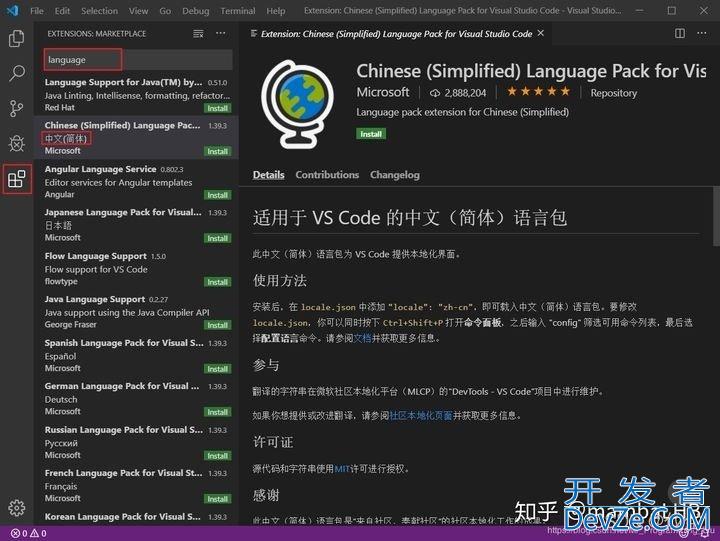Open the Debug view bug icon
The image size is (720, 541).
coord(17,143)
